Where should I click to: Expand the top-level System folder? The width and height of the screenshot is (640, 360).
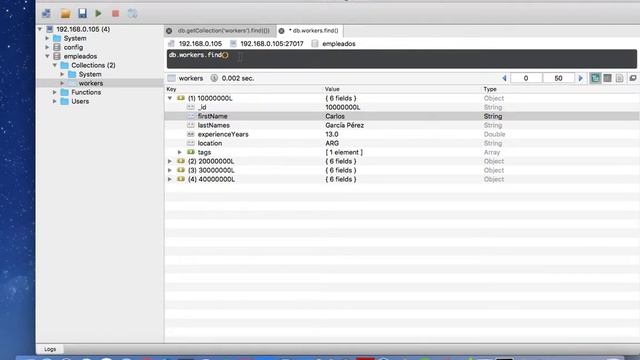(47, 38)
